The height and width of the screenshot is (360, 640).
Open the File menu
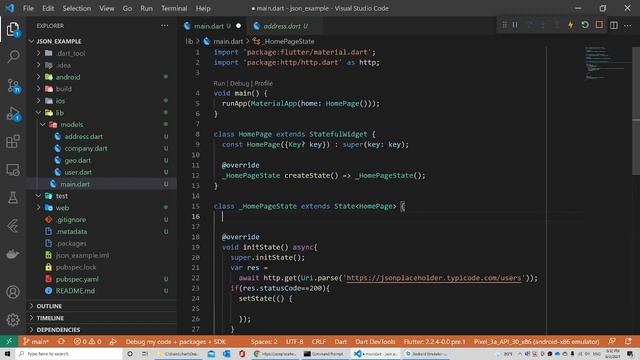(x=28, y=8)
